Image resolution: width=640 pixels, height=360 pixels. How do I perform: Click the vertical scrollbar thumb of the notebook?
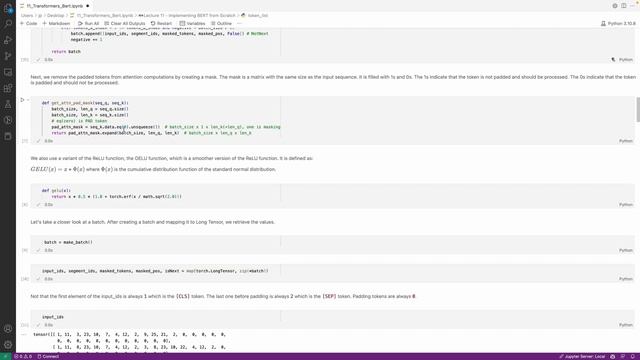point(638,109)
